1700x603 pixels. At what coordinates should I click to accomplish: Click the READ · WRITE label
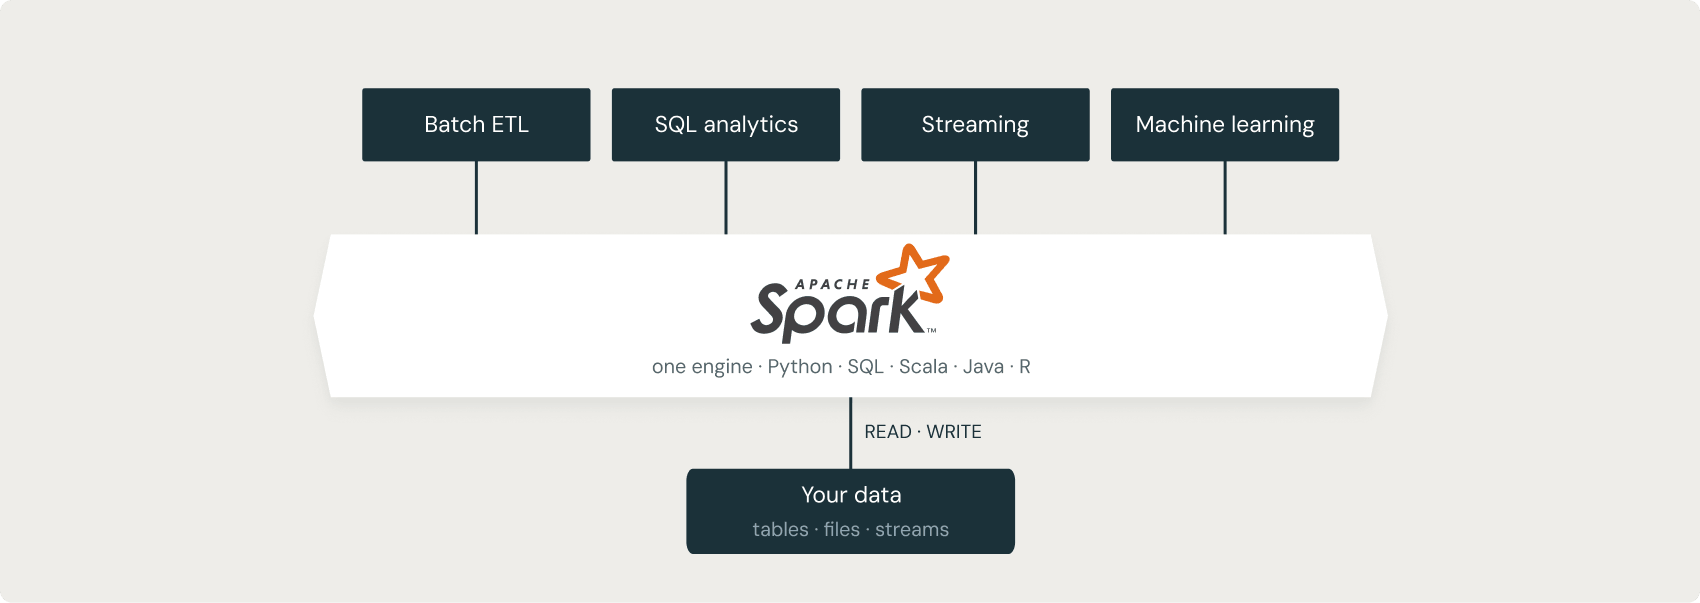pyautogui.click(x=923, y=432)
